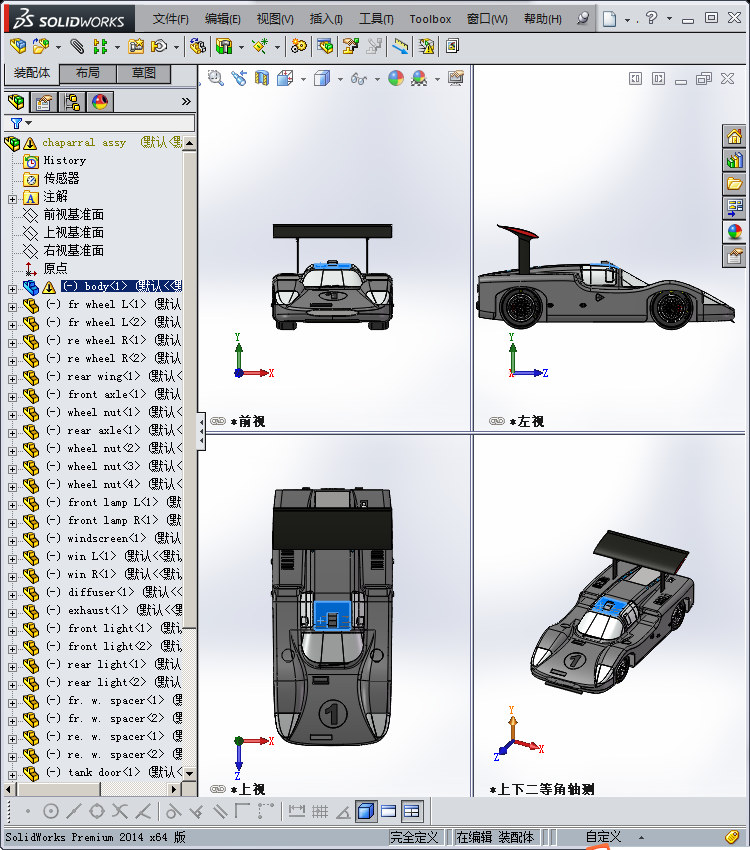Toggle the four view layout button
Image resolution: width=750 pixels, height=850 pixels.
pos(412,811)
